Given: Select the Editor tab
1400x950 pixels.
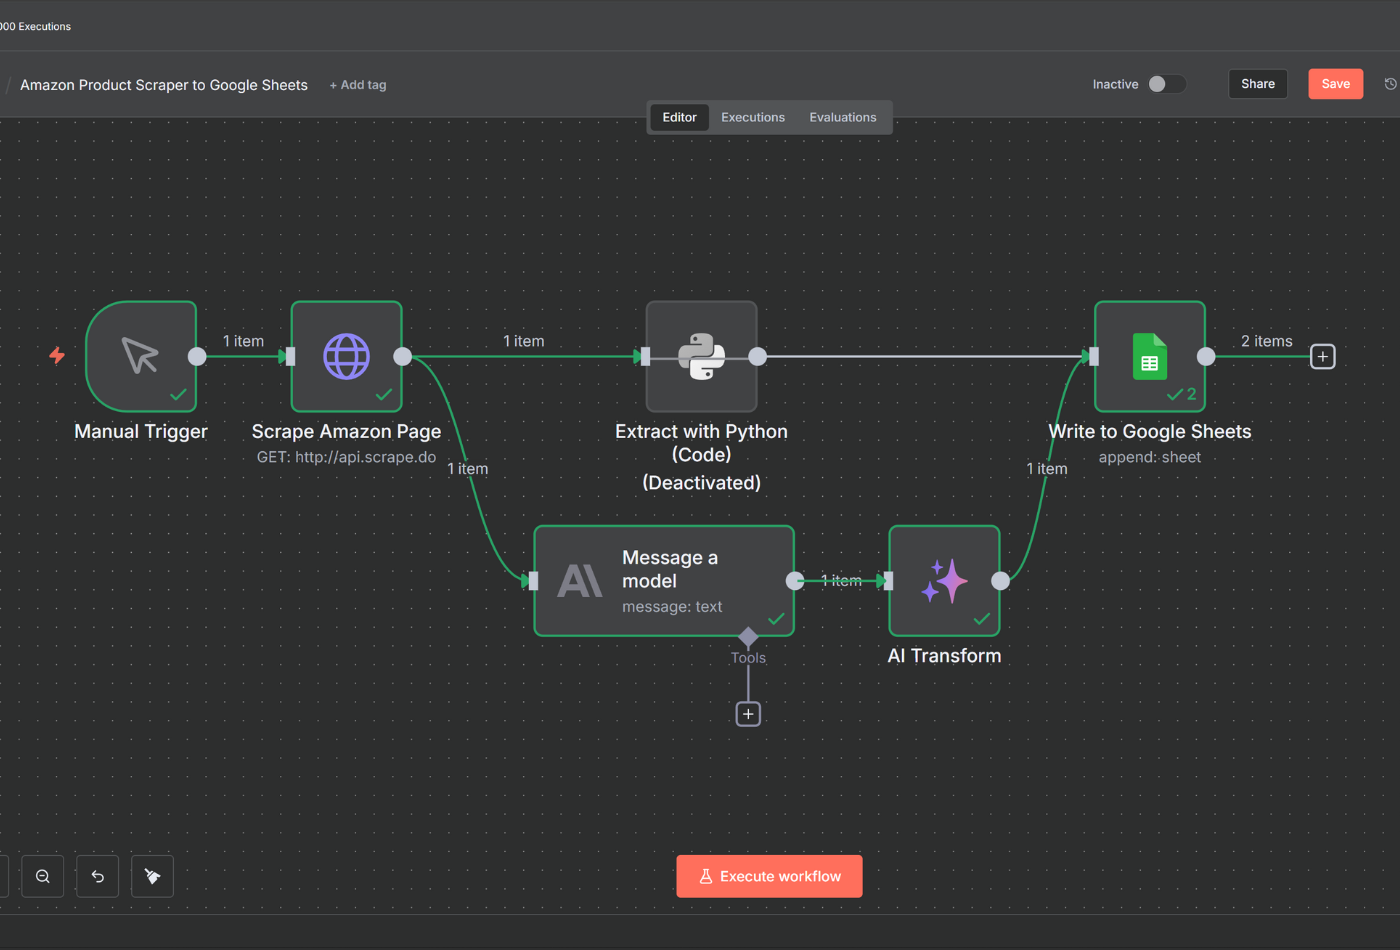Looking at the screenshot, I should [x=679, y=117].
